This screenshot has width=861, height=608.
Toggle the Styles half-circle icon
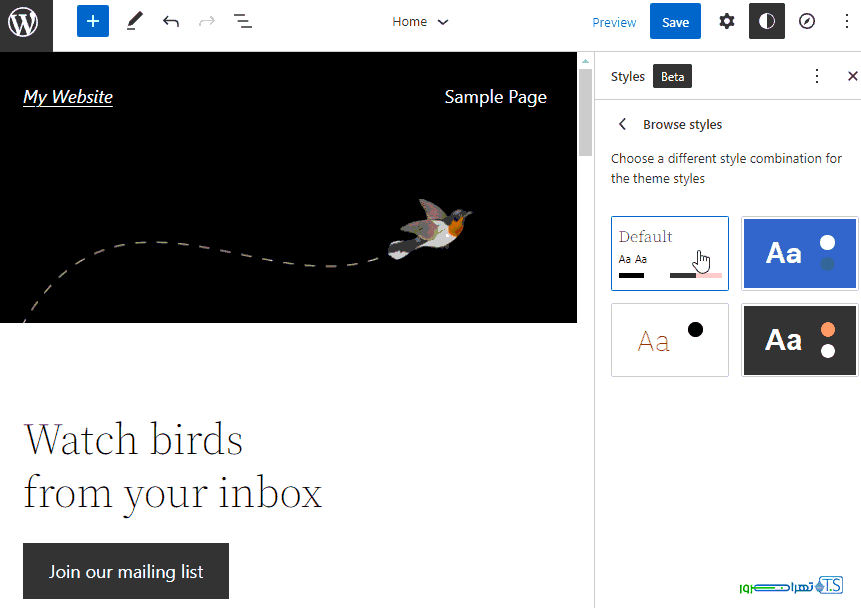767,22
